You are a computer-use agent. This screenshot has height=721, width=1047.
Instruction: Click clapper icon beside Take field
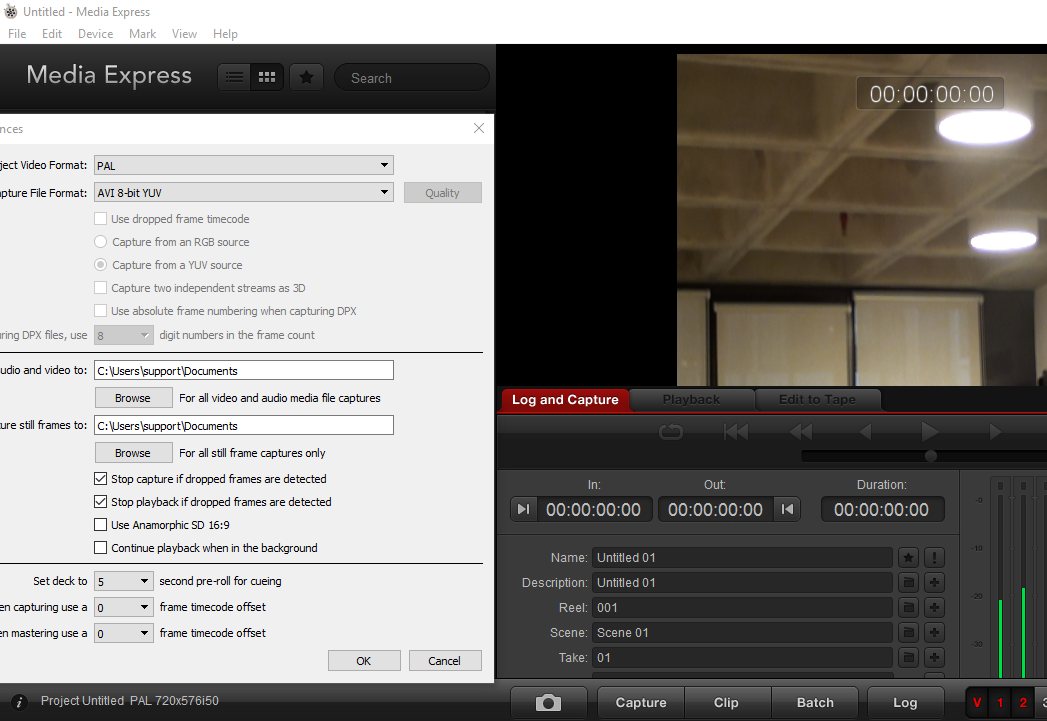tap(908, 658)
